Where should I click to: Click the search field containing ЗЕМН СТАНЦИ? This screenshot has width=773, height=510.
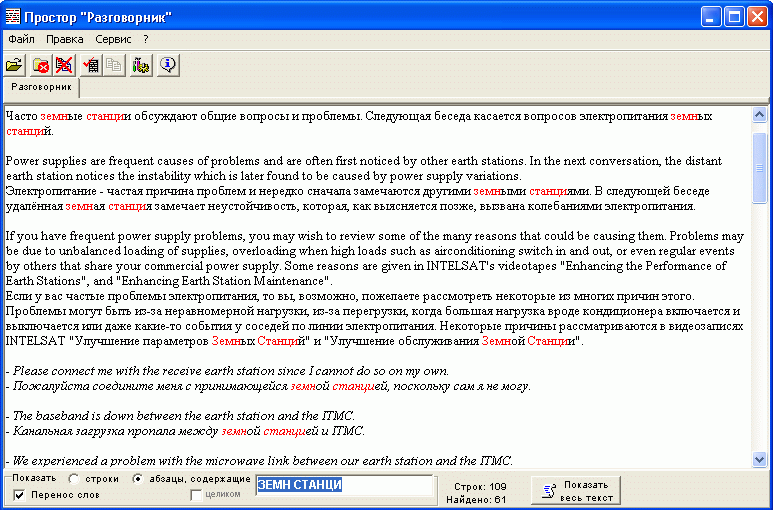(345, 485)
